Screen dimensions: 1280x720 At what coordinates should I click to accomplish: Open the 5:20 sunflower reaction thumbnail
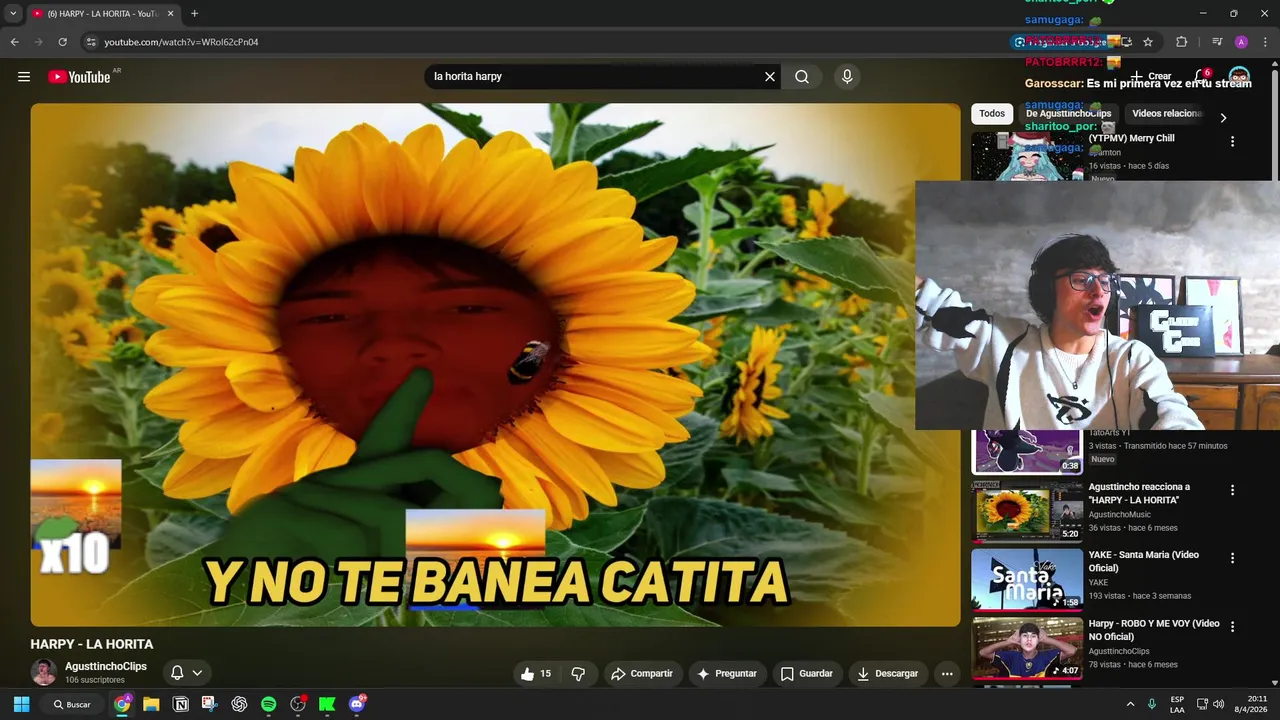(1027, 511)
